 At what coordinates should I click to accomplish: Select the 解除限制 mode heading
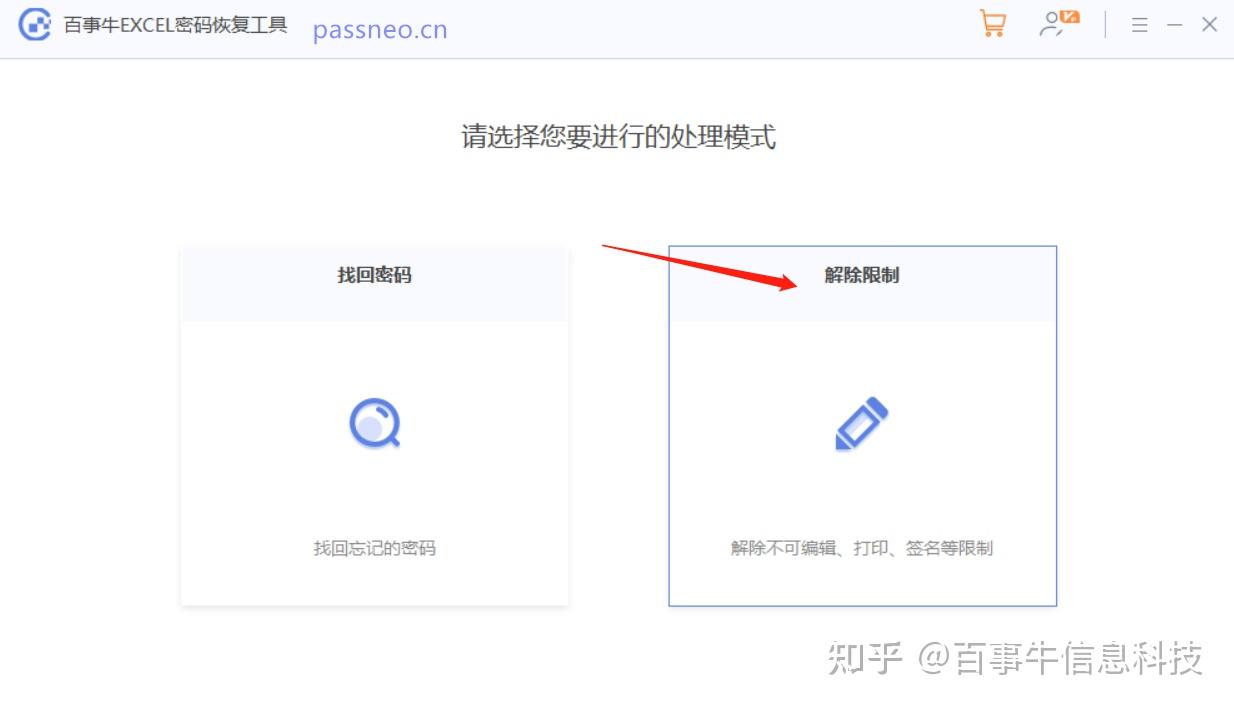pos(862,275)
